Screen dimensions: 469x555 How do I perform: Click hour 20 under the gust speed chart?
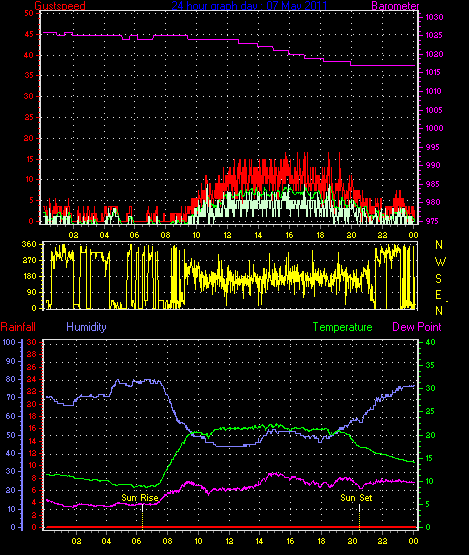pyautogui.click(x=351, y=235)
